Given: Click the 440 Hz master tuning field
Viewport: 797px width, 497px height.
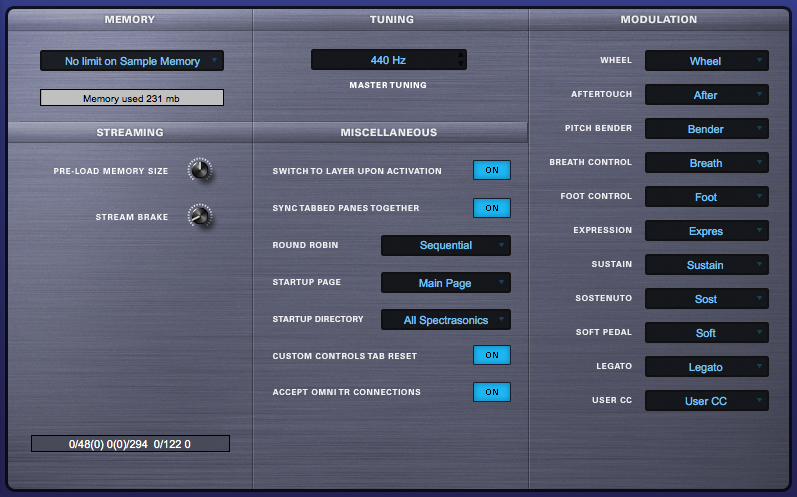Looking at the screenshot, I should point(388,60).
